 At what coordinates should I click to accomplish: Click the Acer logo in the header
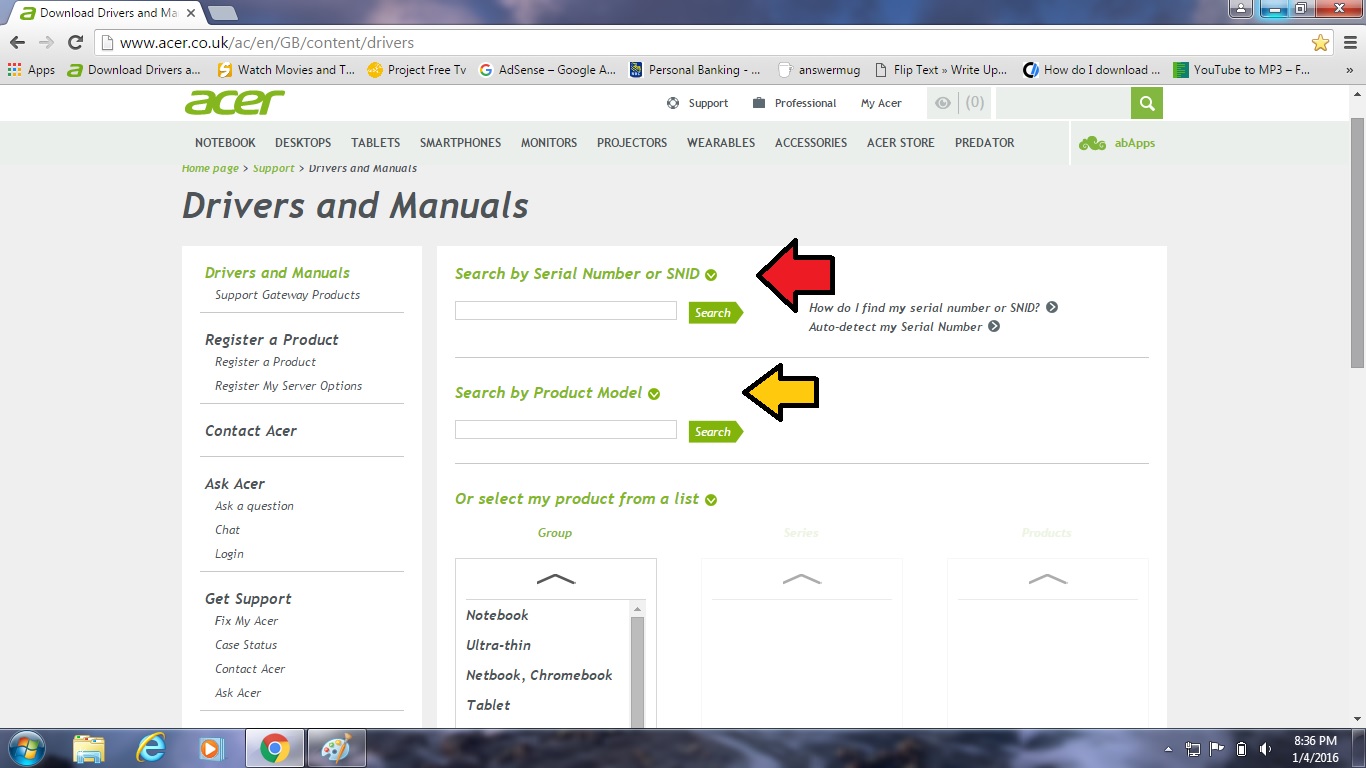(x=235, y=102)
